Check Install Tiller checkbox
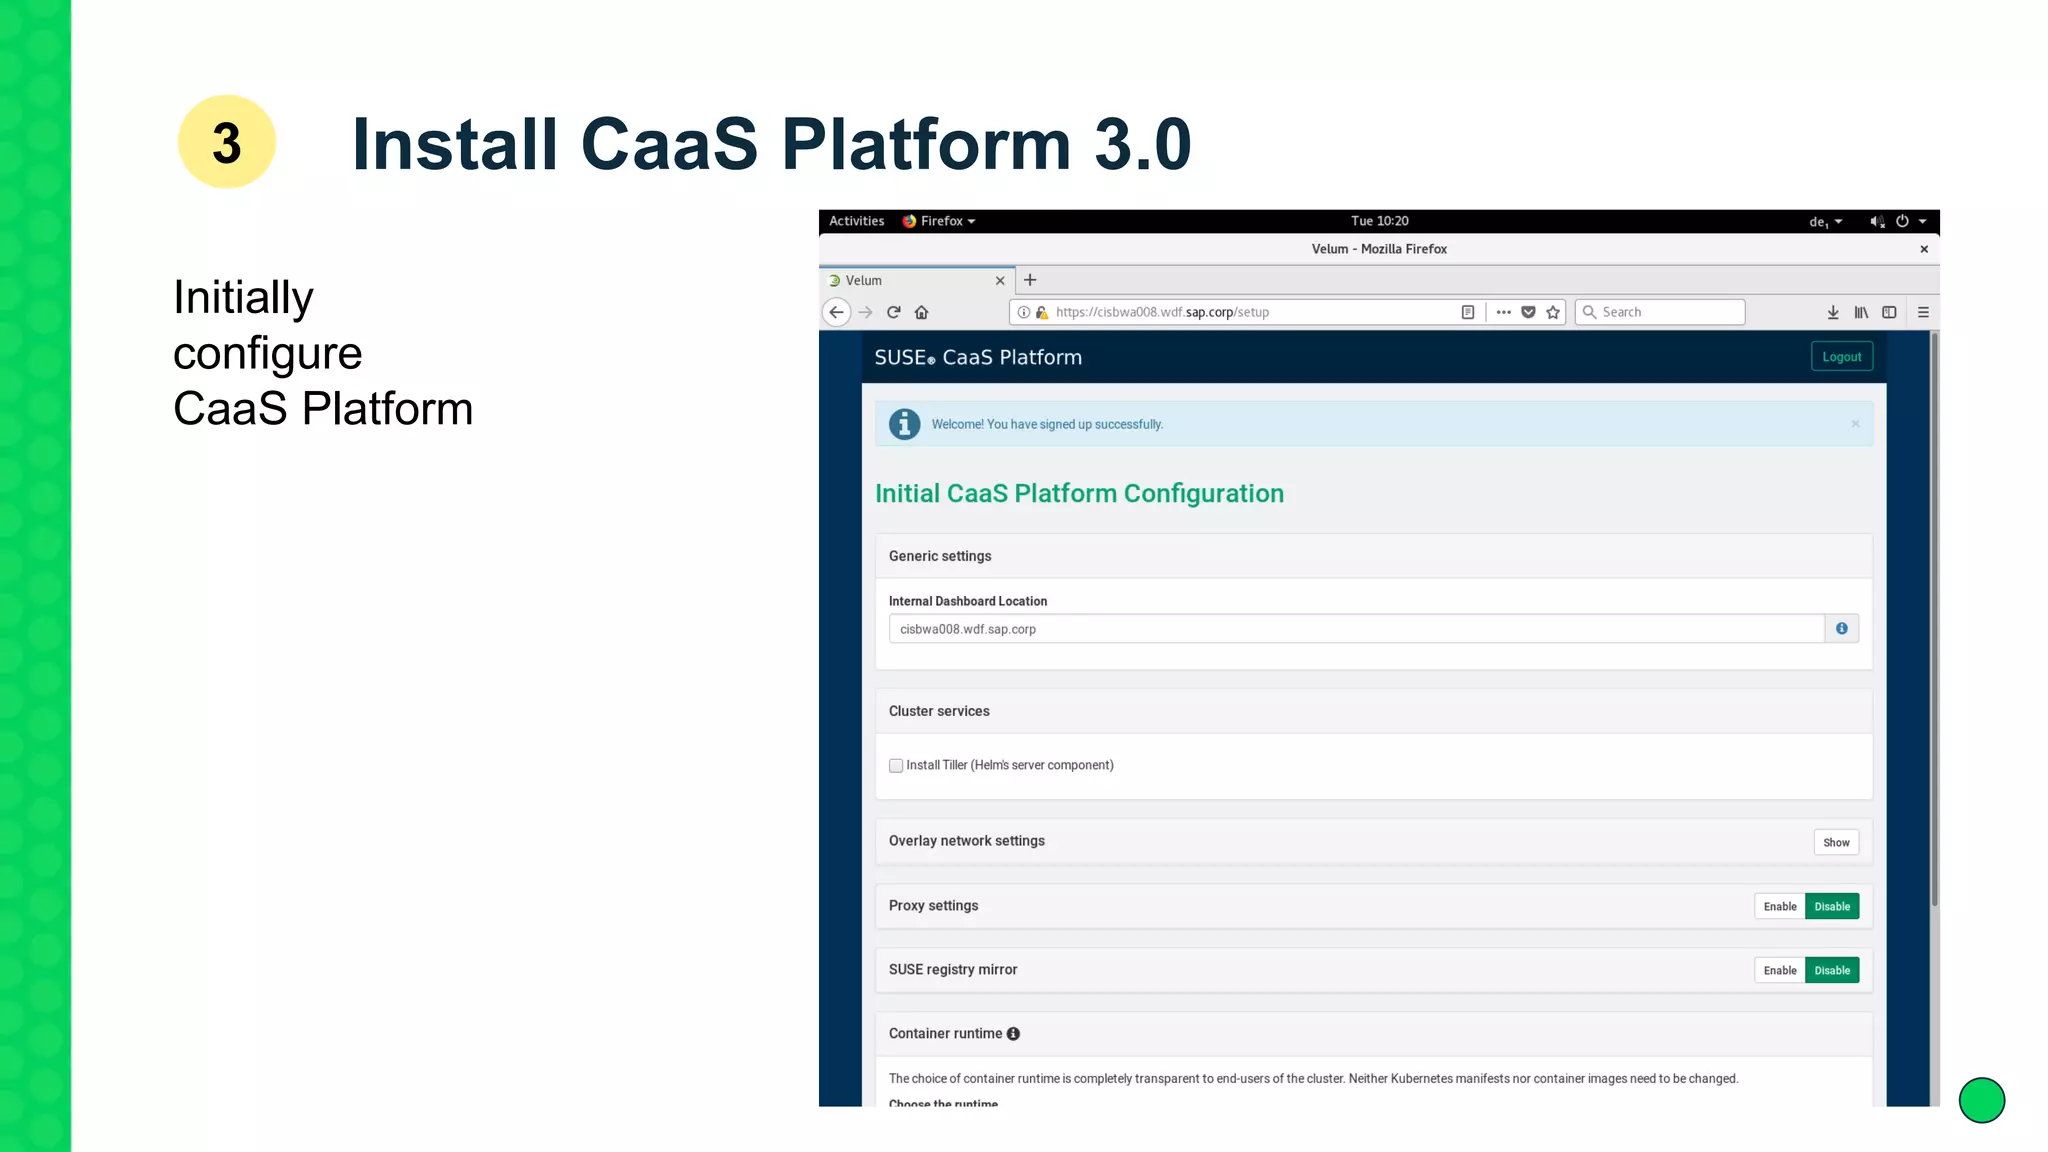 [x=896, y=766]
